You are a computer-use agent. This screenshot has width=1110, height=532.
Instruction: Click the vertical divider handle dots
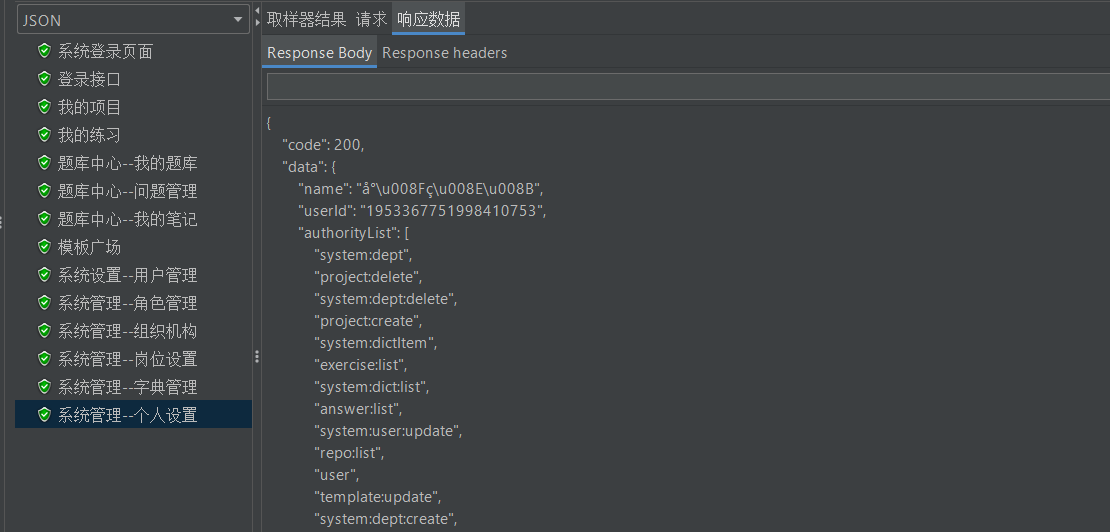click(256, 357)
